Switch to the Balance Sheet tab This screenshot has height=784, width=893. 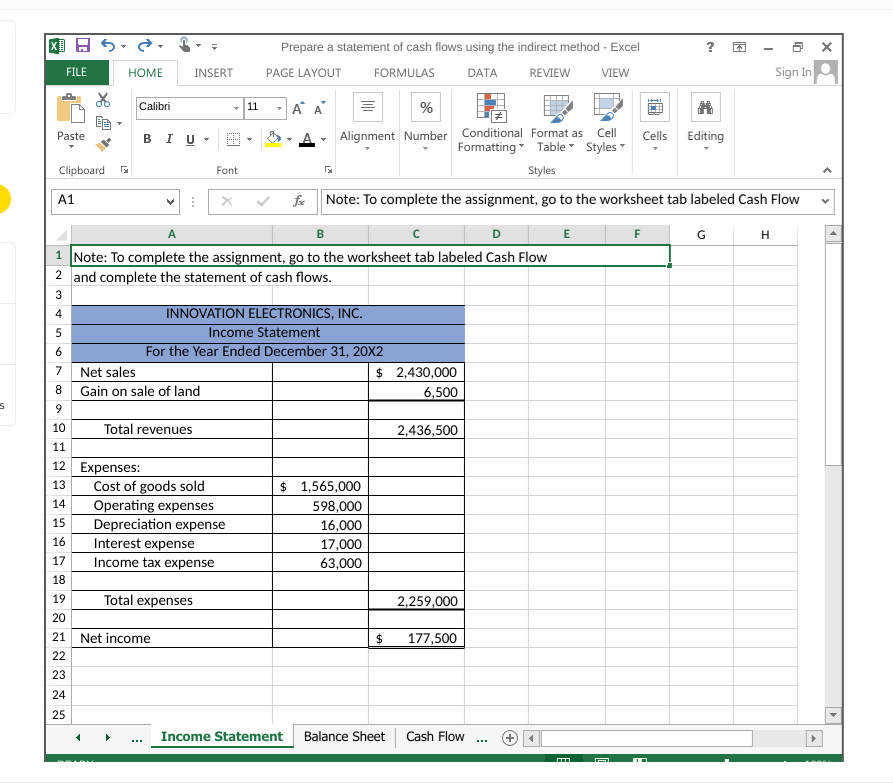coord(344,737)
